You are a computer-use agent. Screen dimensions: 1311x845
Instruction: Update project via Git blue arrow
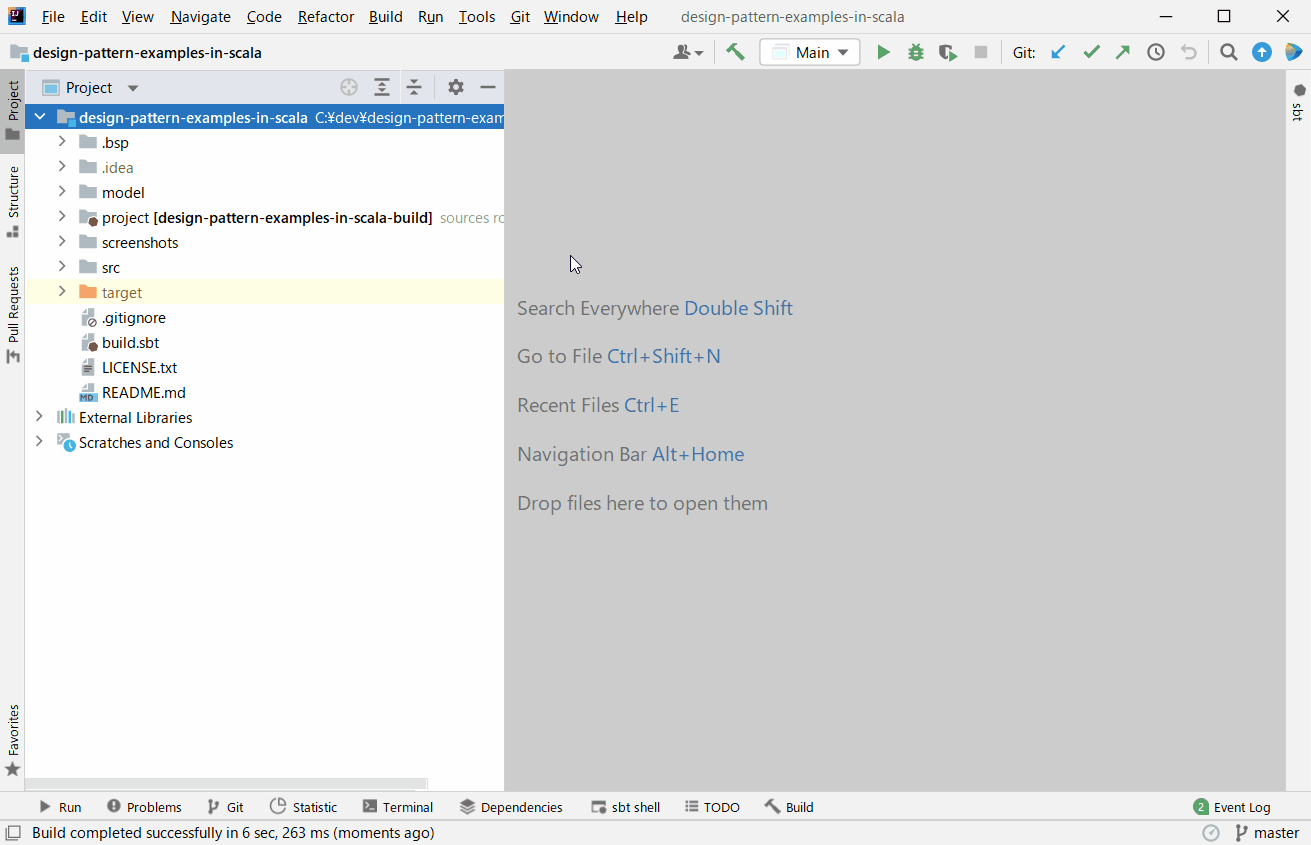tap(1058, 52)
